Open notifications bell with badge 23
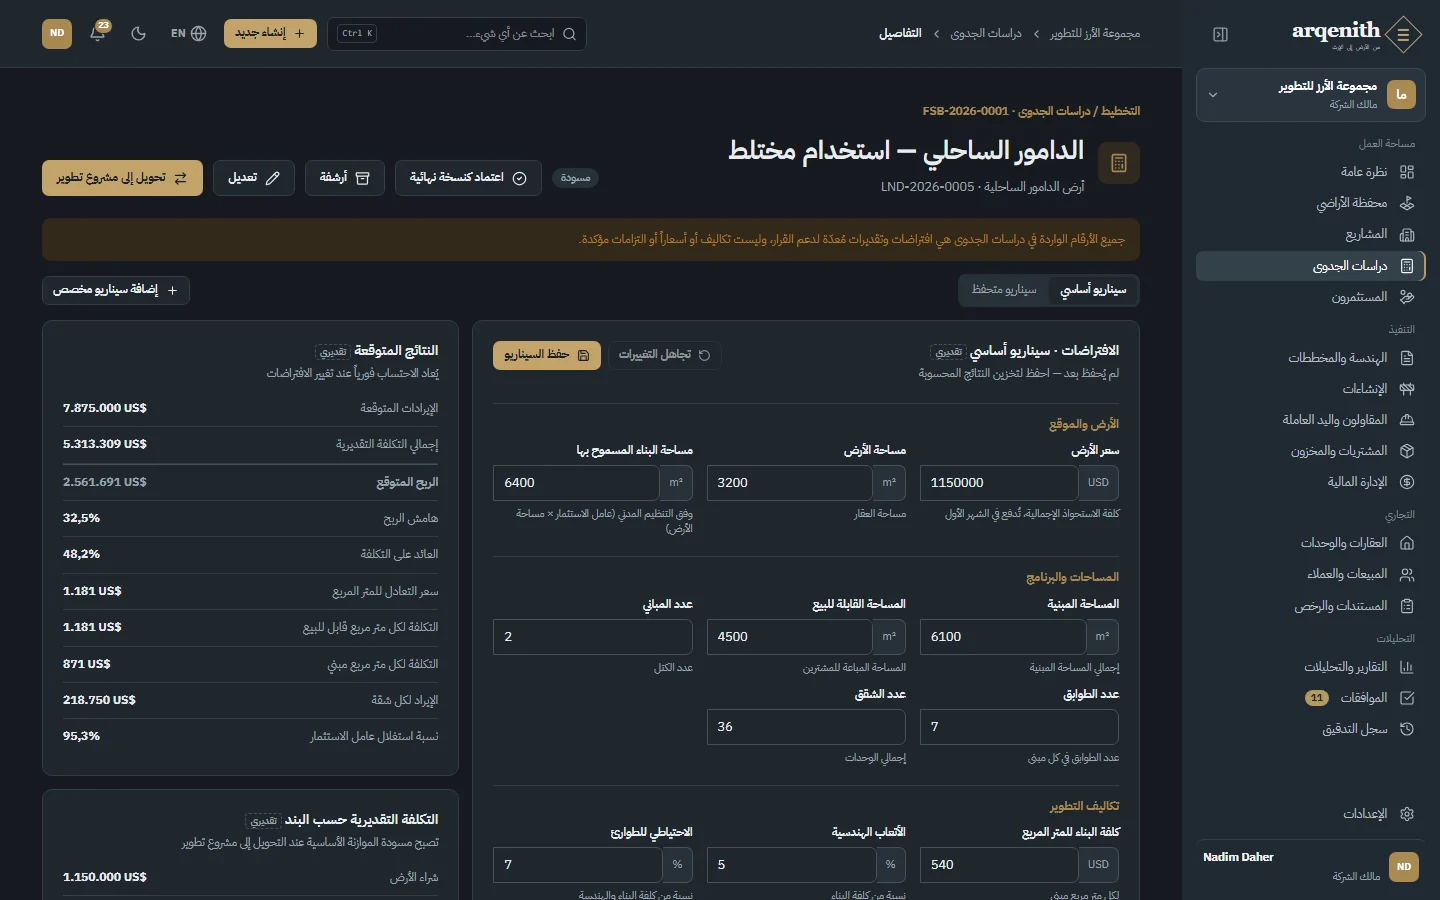Viewport: 1440px width, 900px height. 98,33
